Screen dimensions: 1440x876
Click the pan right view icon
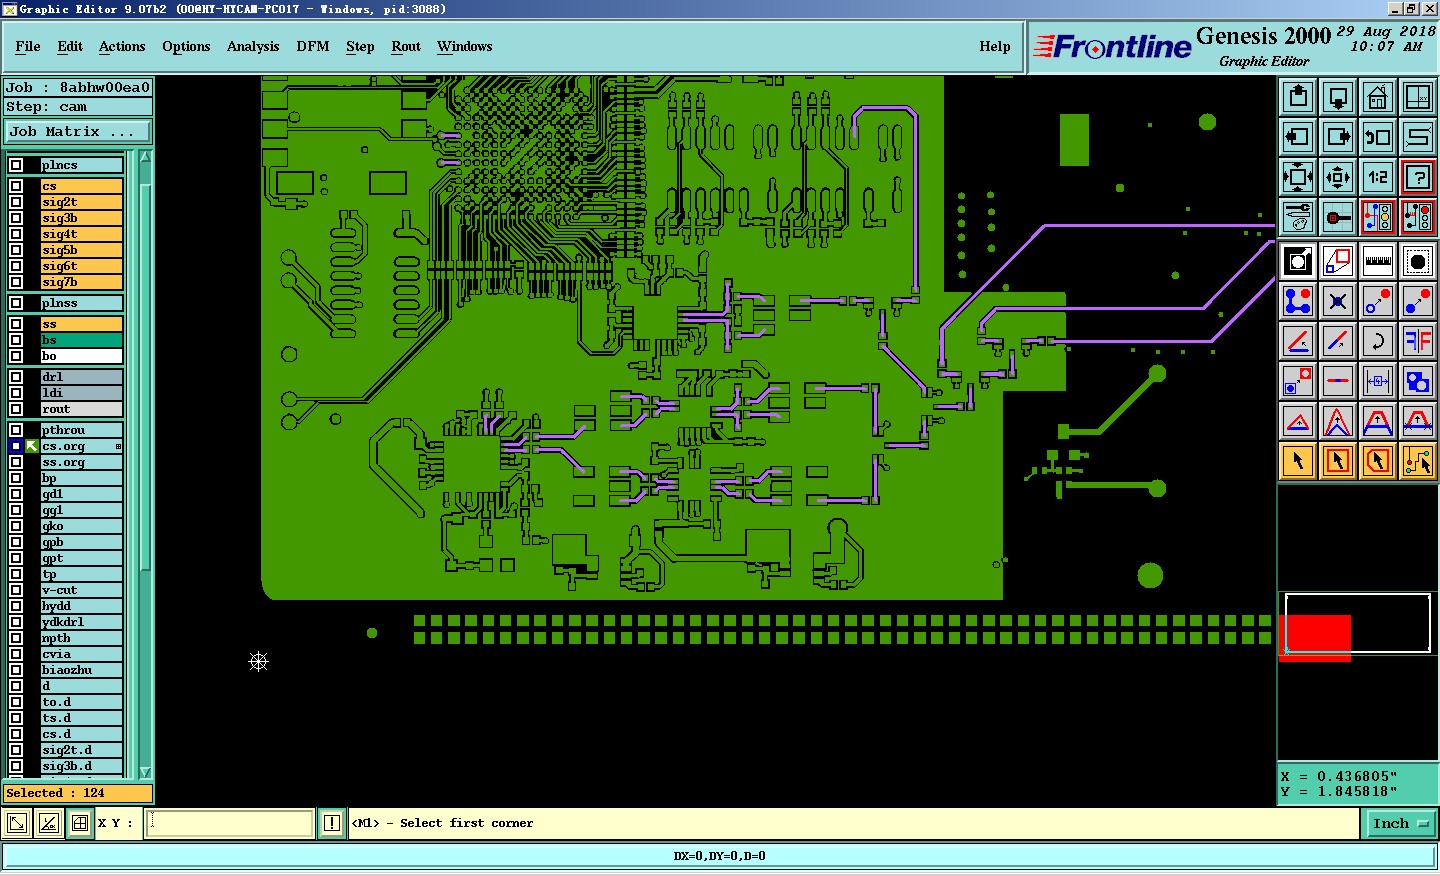coord(1338,137)
